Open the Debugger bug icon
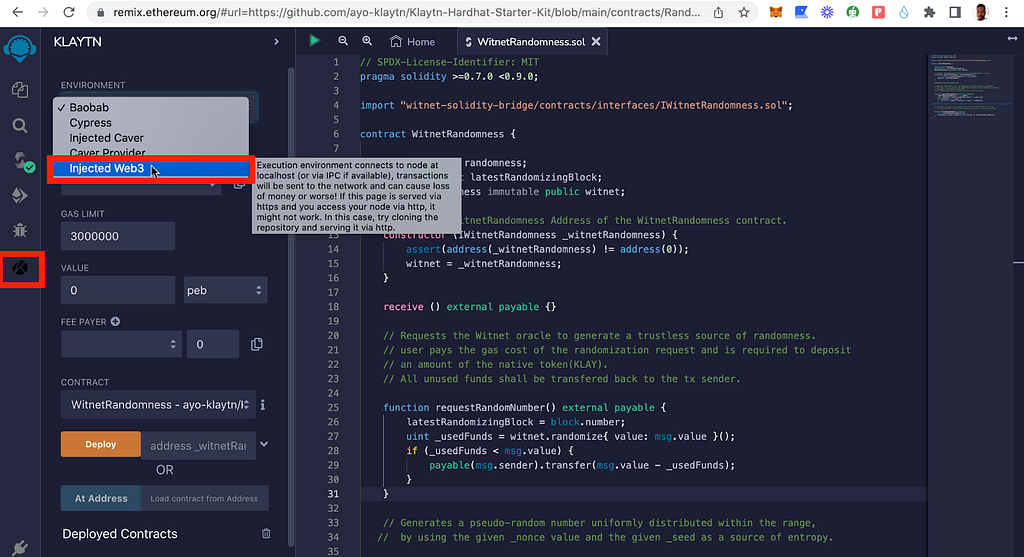Image resolution: width=1024 pixels, height=557 pixels. 20,230
